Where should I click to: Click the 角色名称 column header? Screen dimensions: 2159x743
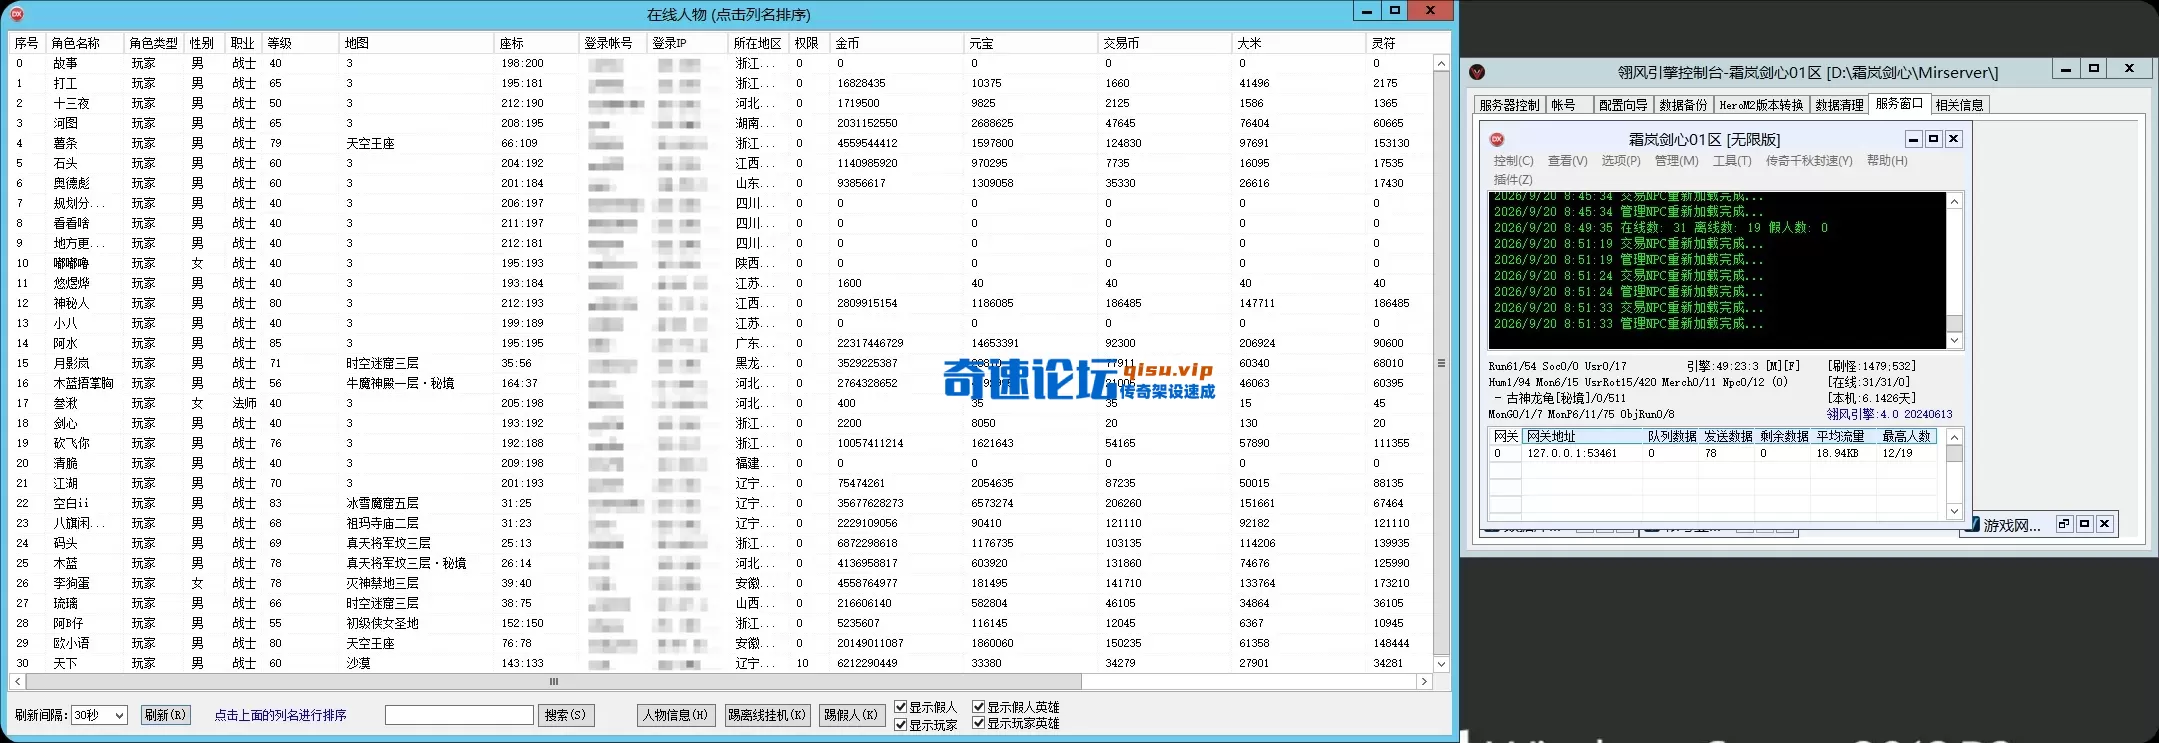[86, 43]
